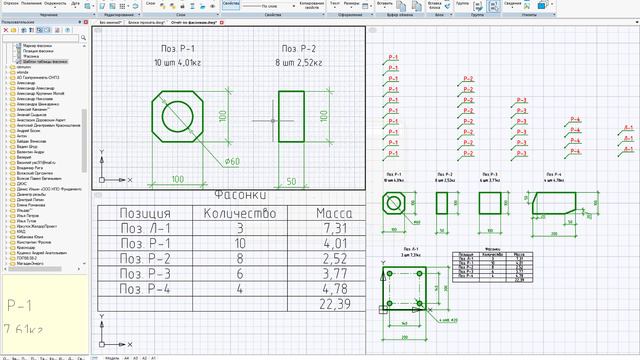
Task: Click the lock-layer icon in the Слои panel
Action: (x=182, y=6)
